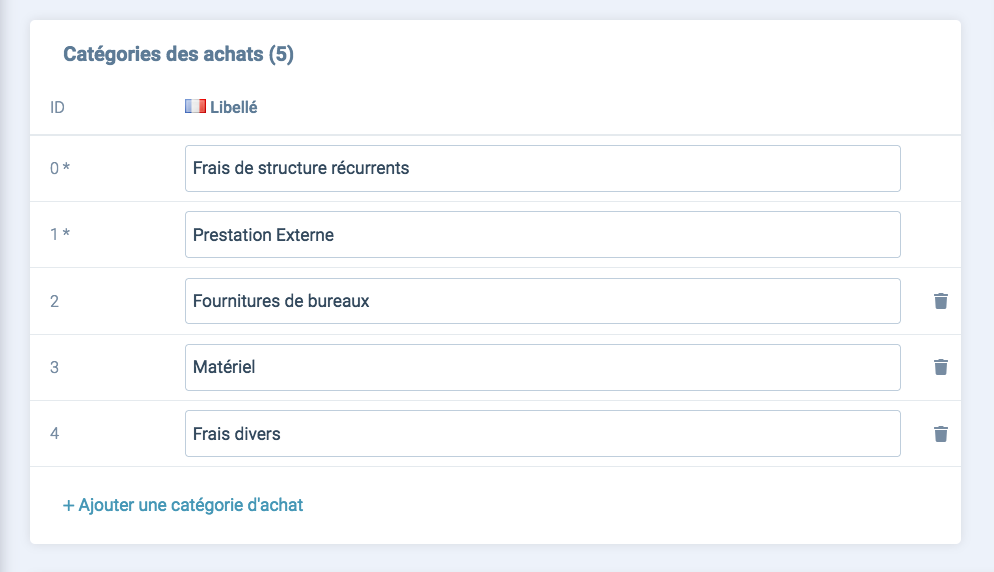Add a new purchase category
The height and width of the screenshot is (572, 994).
[x=183, y=505]
